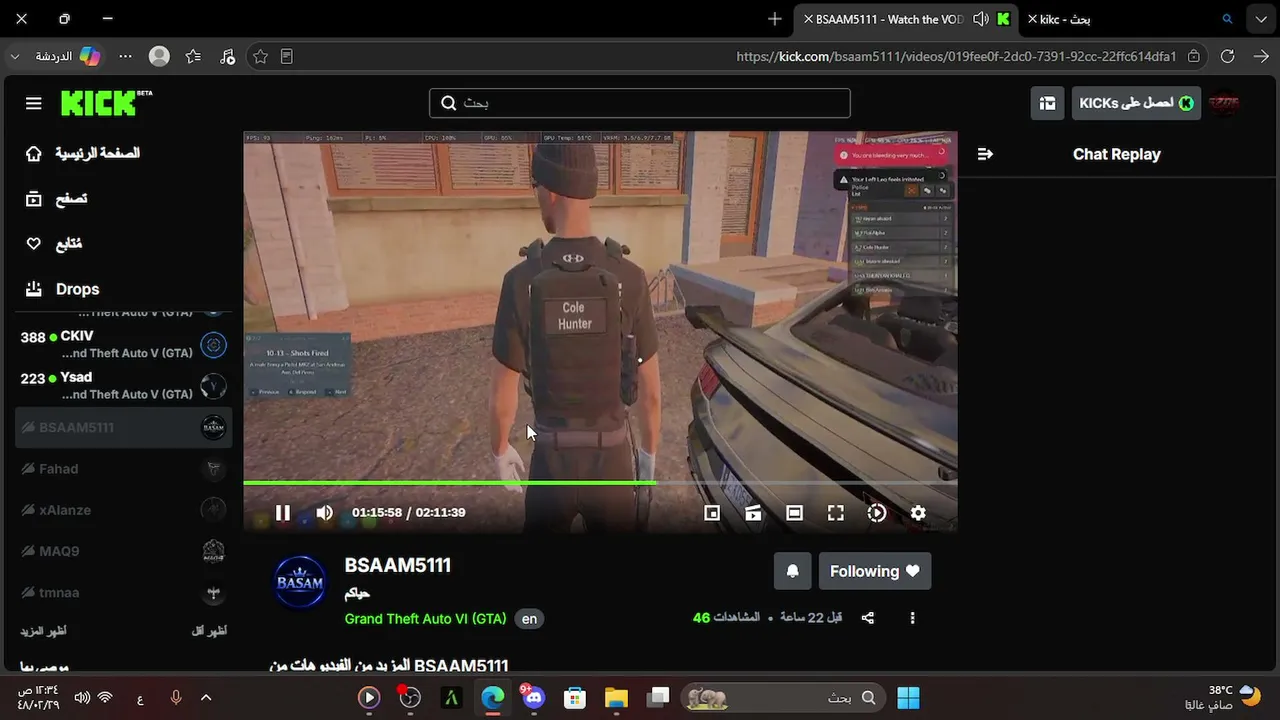The width and height of the screenshot is (1280, 720).
Task: Mute the video player volume
Action: [x=324, y=513]
